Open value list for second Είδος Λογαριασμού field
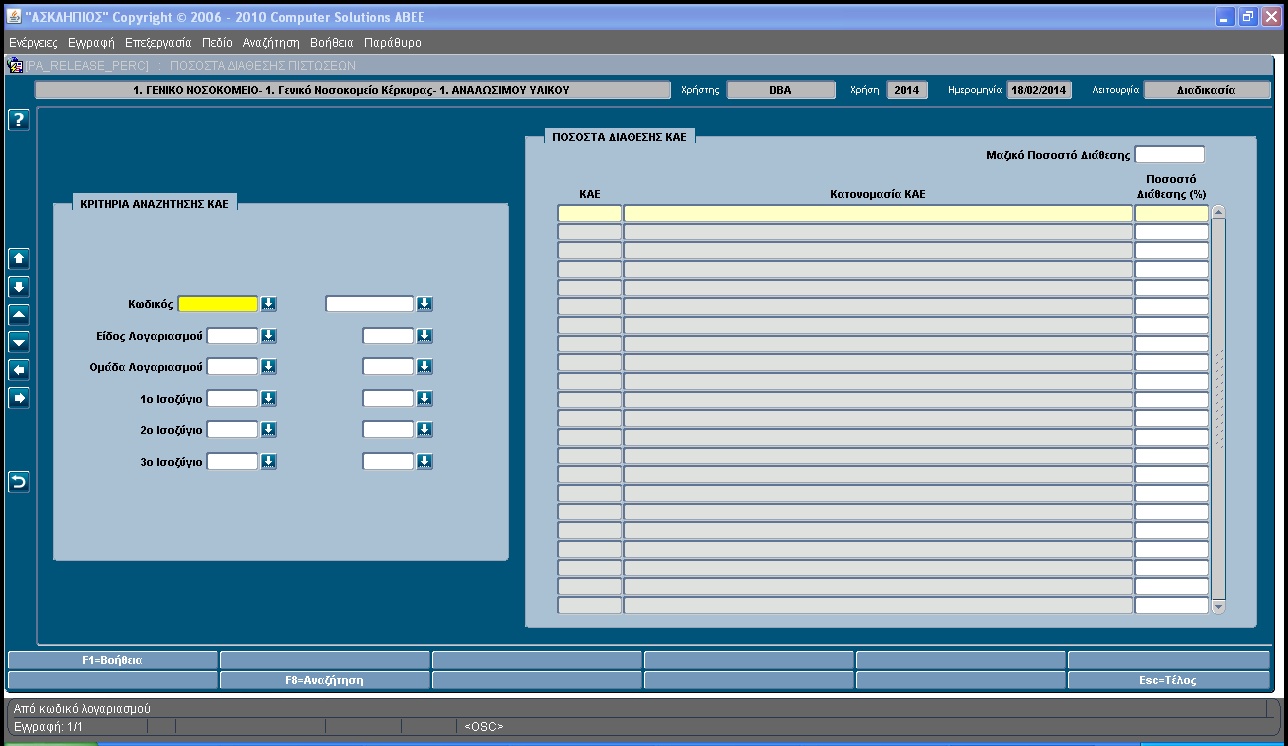 coord(424,336)
